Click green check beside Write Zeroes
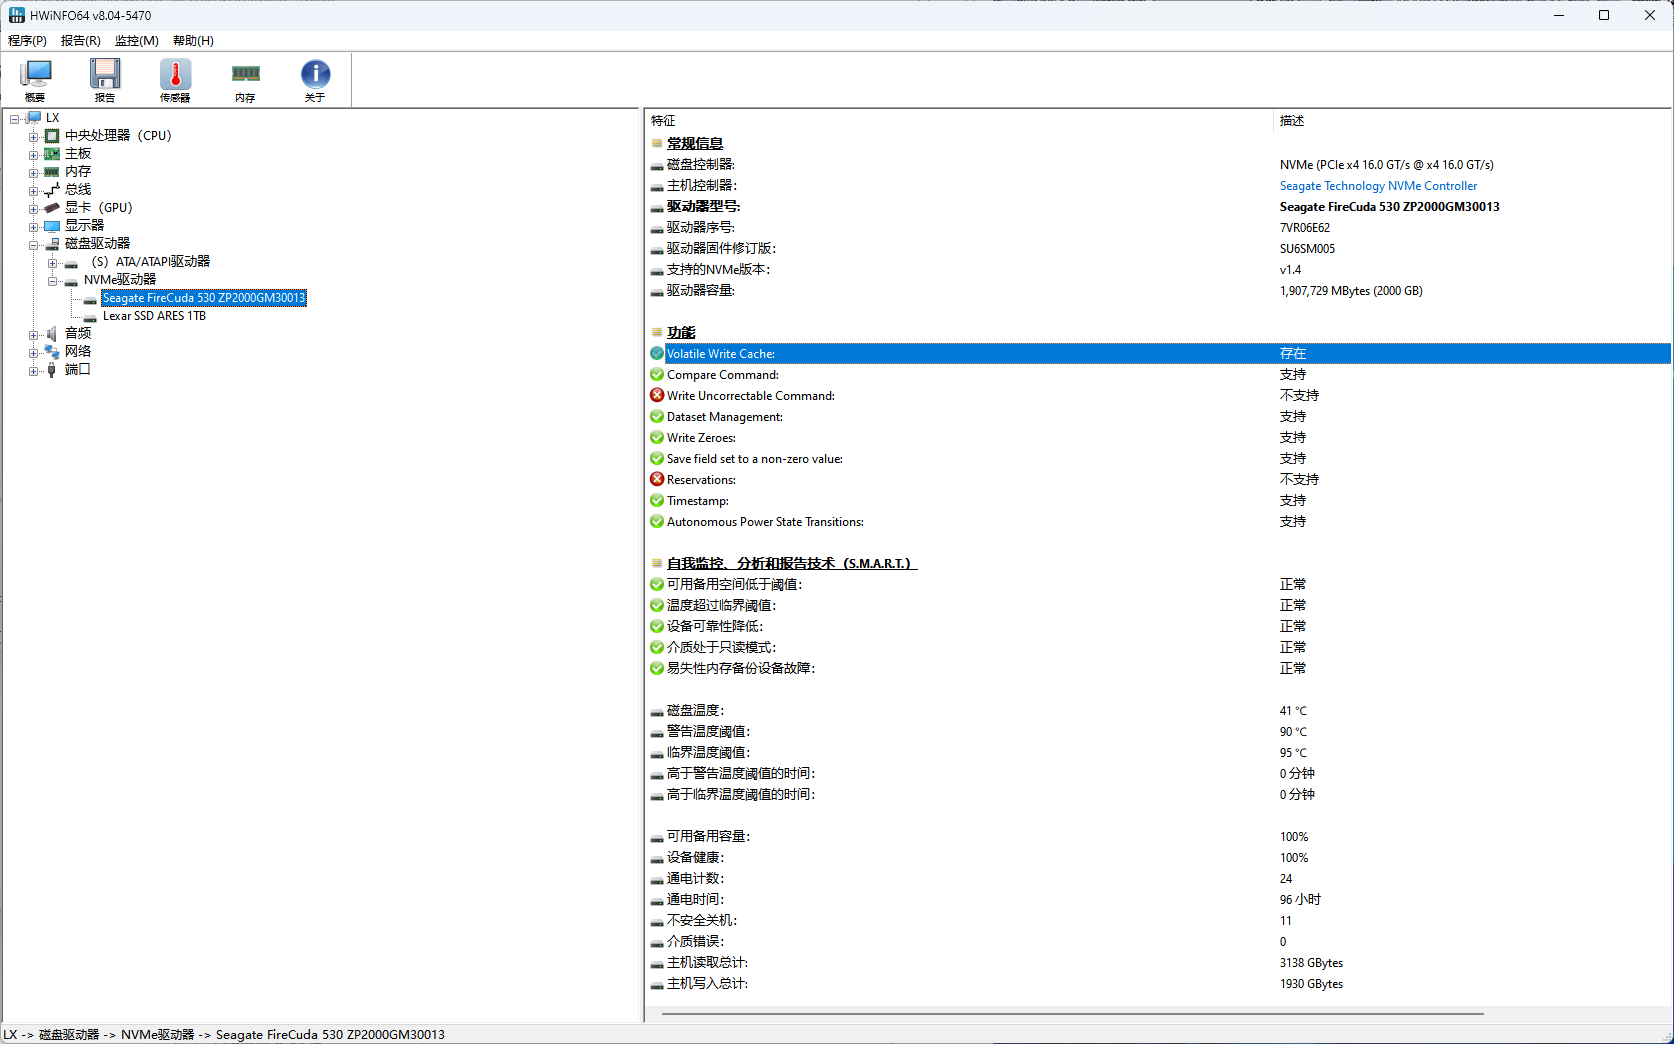 657,438
